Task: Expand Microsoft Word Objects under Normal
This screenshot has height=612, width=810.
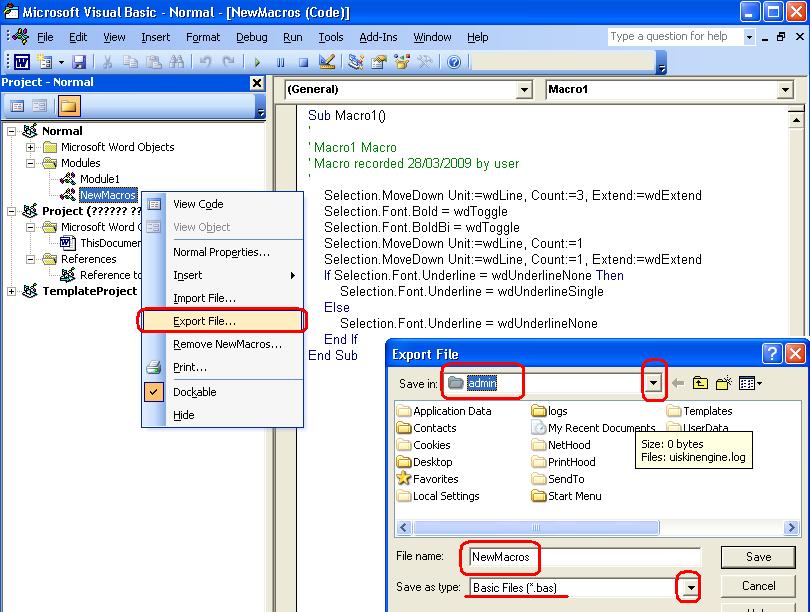Action: 30,147
